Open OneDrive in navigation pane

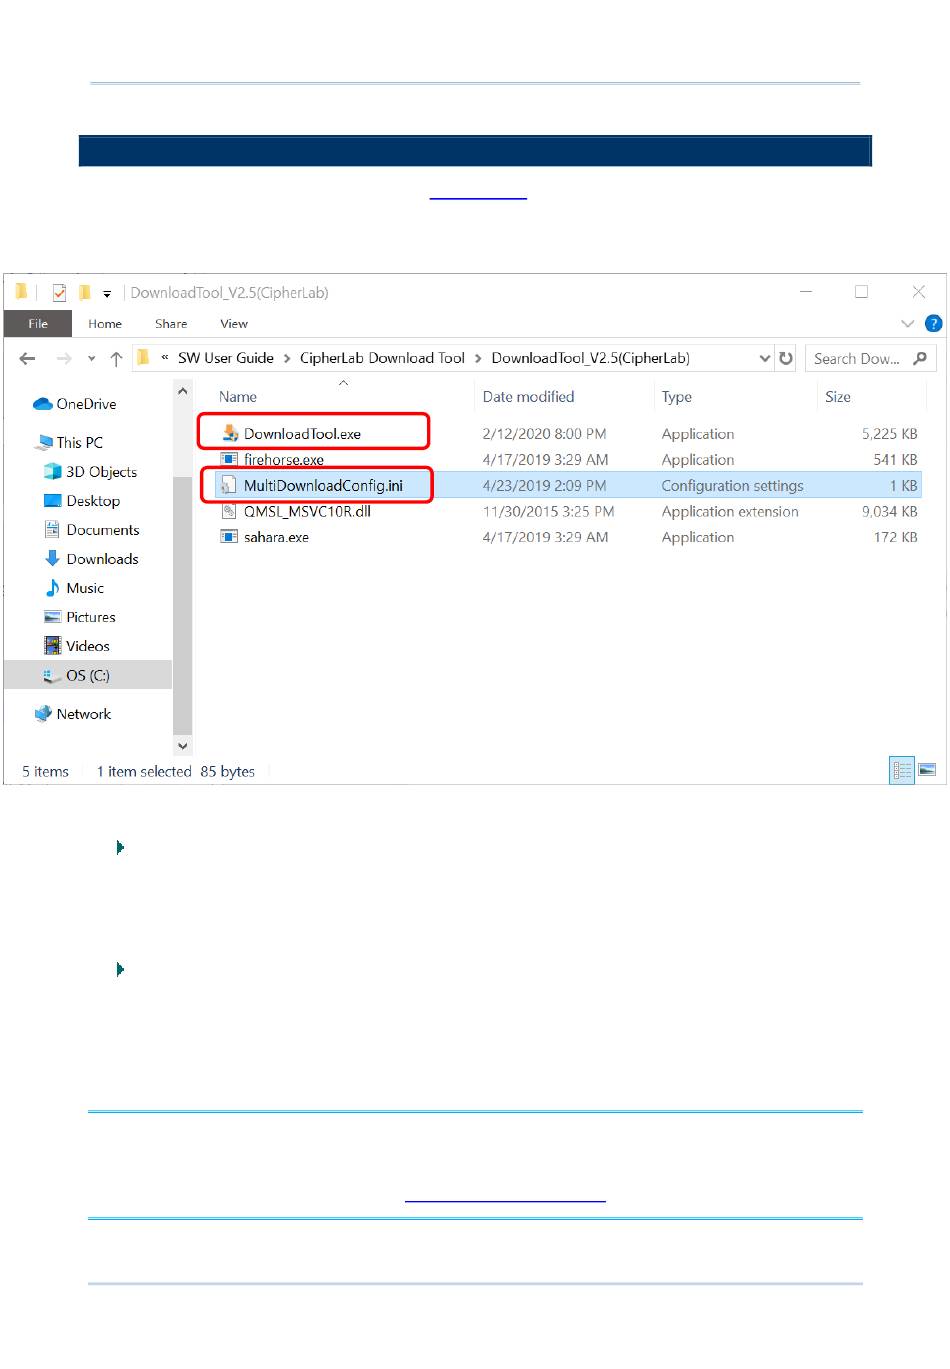click(x=75, y=404)
